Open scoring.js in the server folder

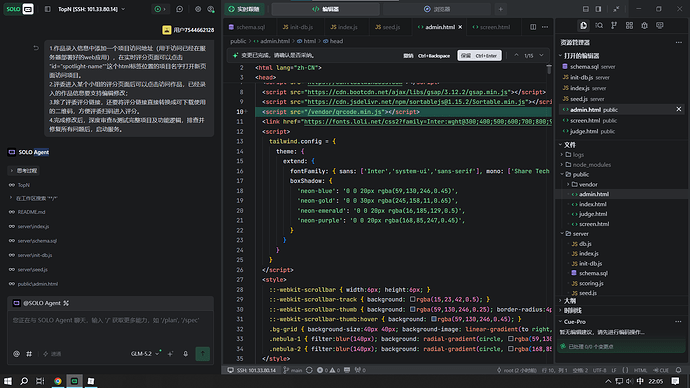591,283
